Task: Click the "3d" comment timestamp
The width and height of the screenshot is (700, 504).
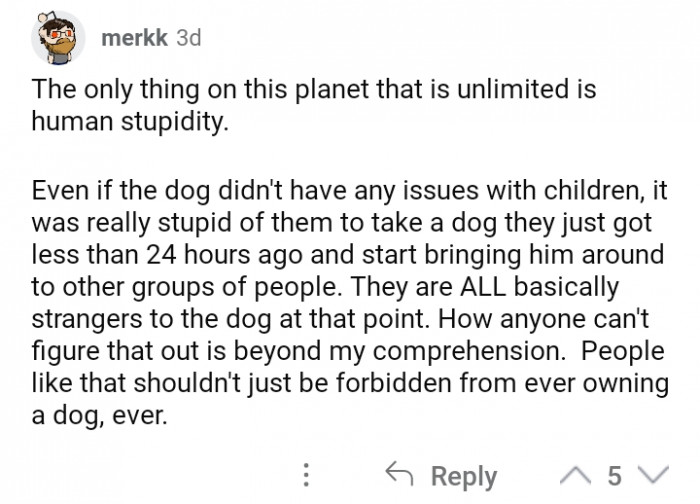Action: click(188, 38)
